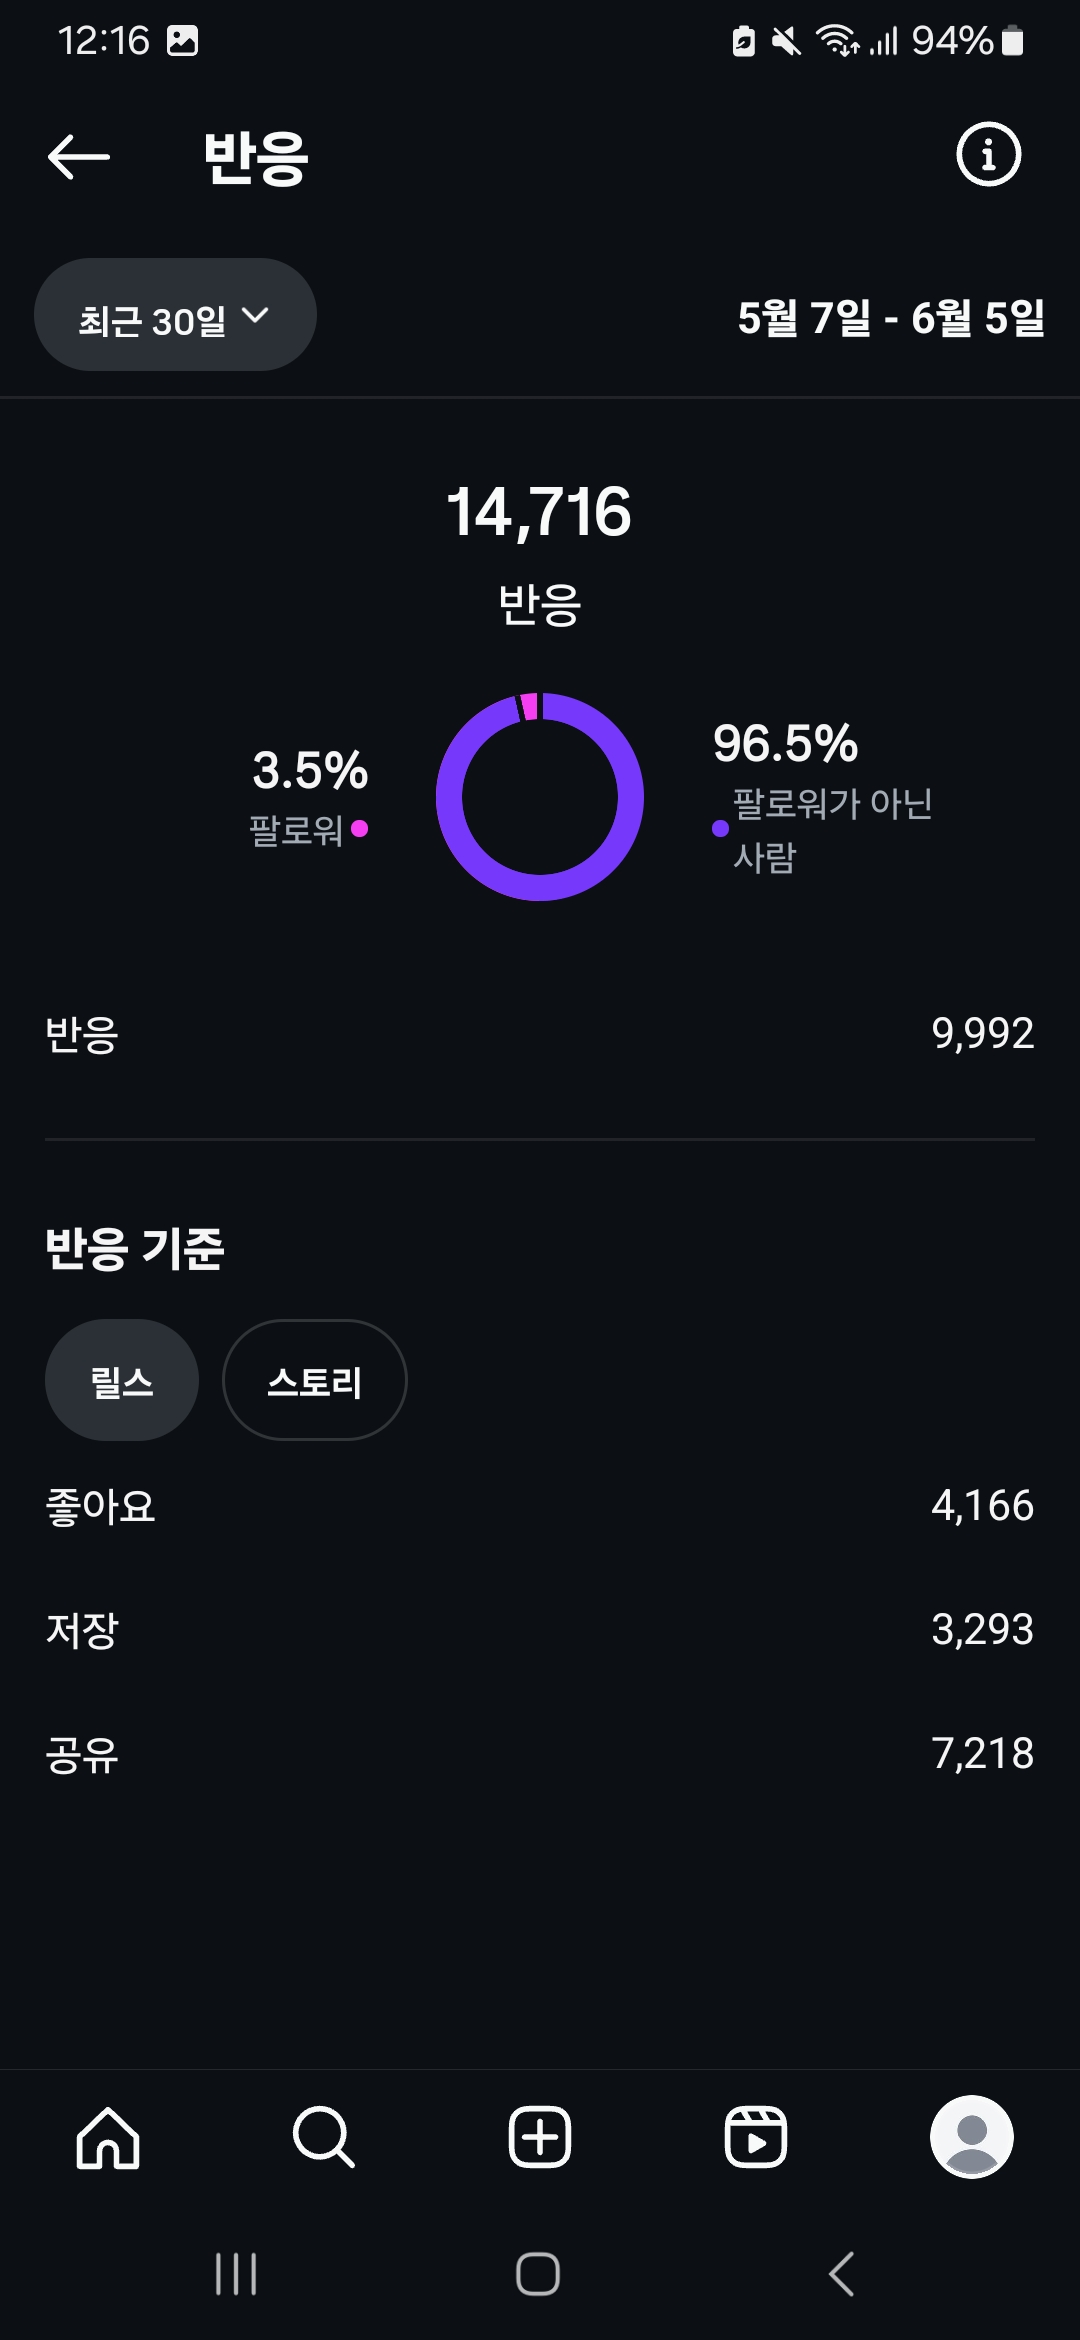1080x2340 pixels.
Task: Tap the create new post icon
Action: point(540,2137)
